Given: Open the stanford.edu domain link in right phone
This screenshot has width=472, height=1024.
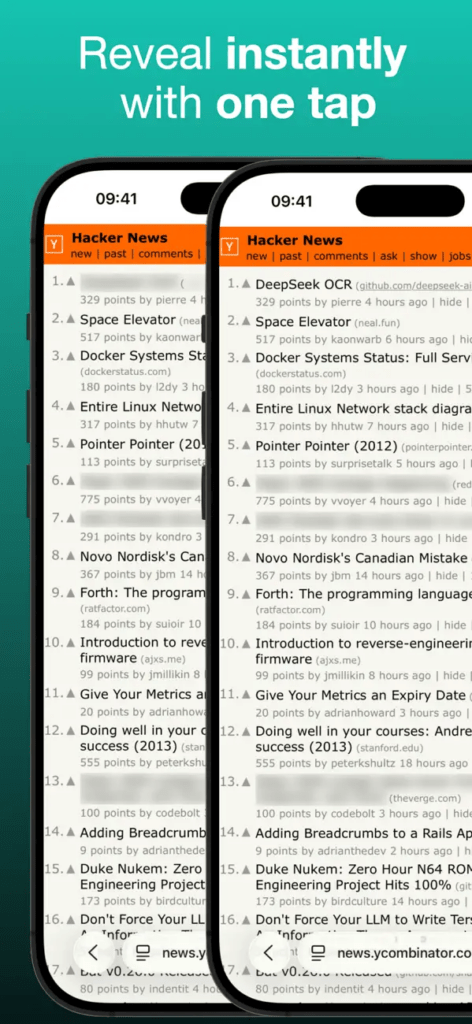Looking at the screenshot, I should pos(388,748).
